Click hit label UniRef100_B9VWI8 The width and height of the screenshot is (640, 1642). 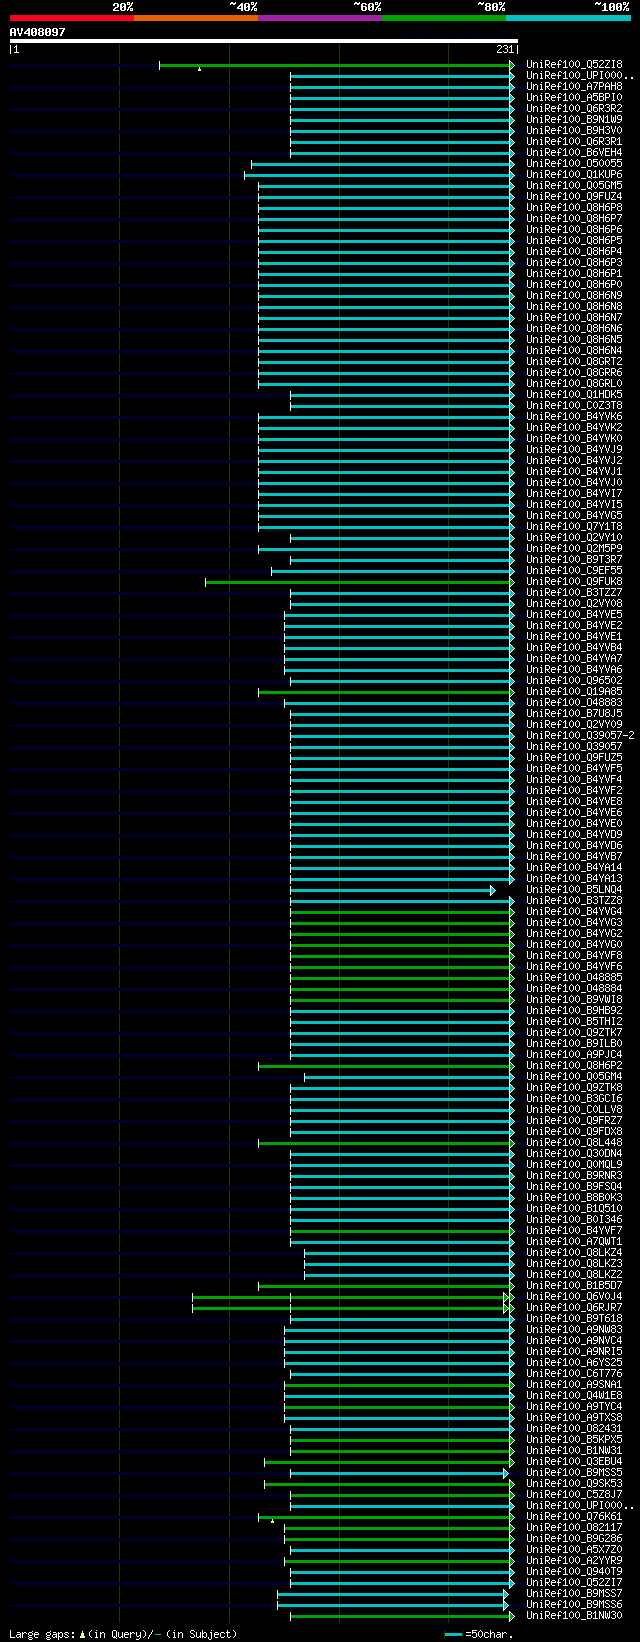[574, 999]
